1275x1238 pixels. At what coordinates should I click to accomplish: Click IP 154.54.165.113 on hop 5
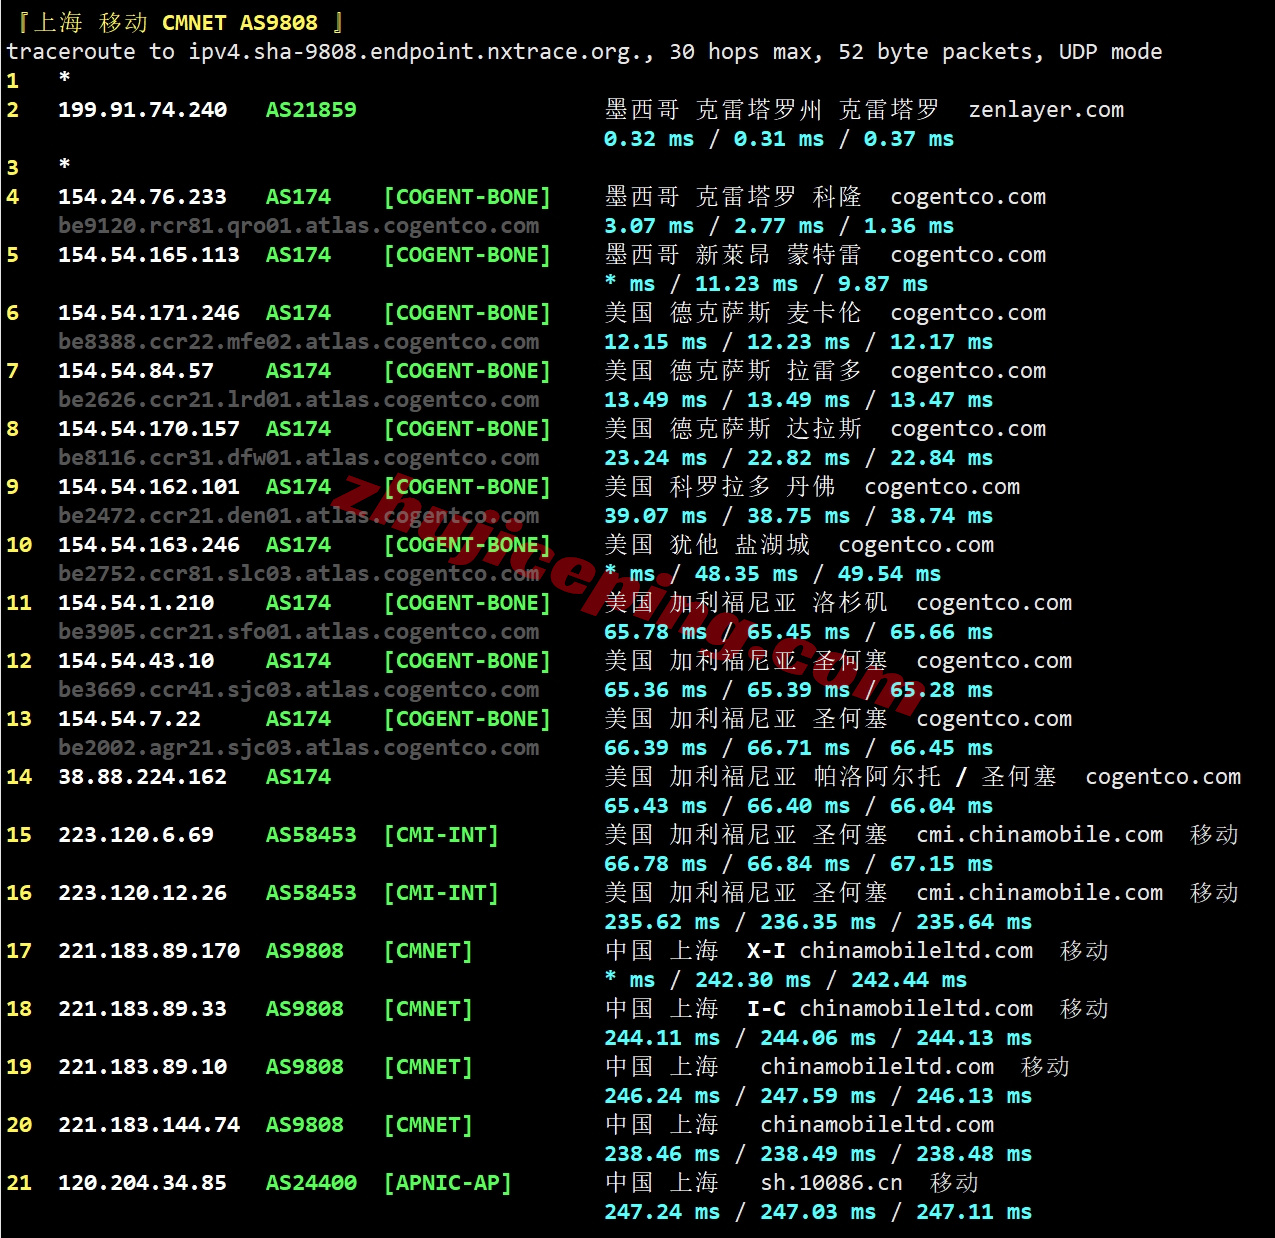[x=149, y=255]
